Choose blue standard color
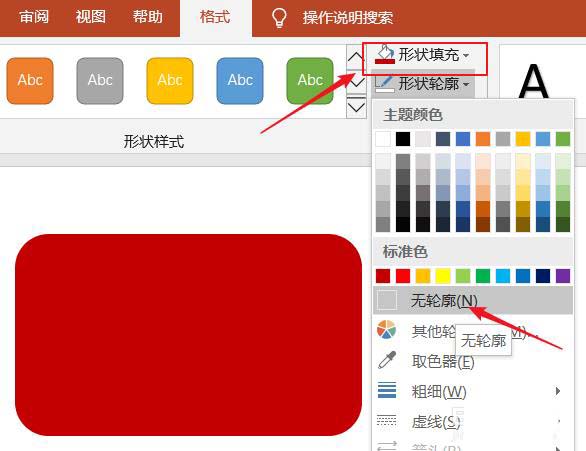This screenshot has width=586, height=451. 523,276
